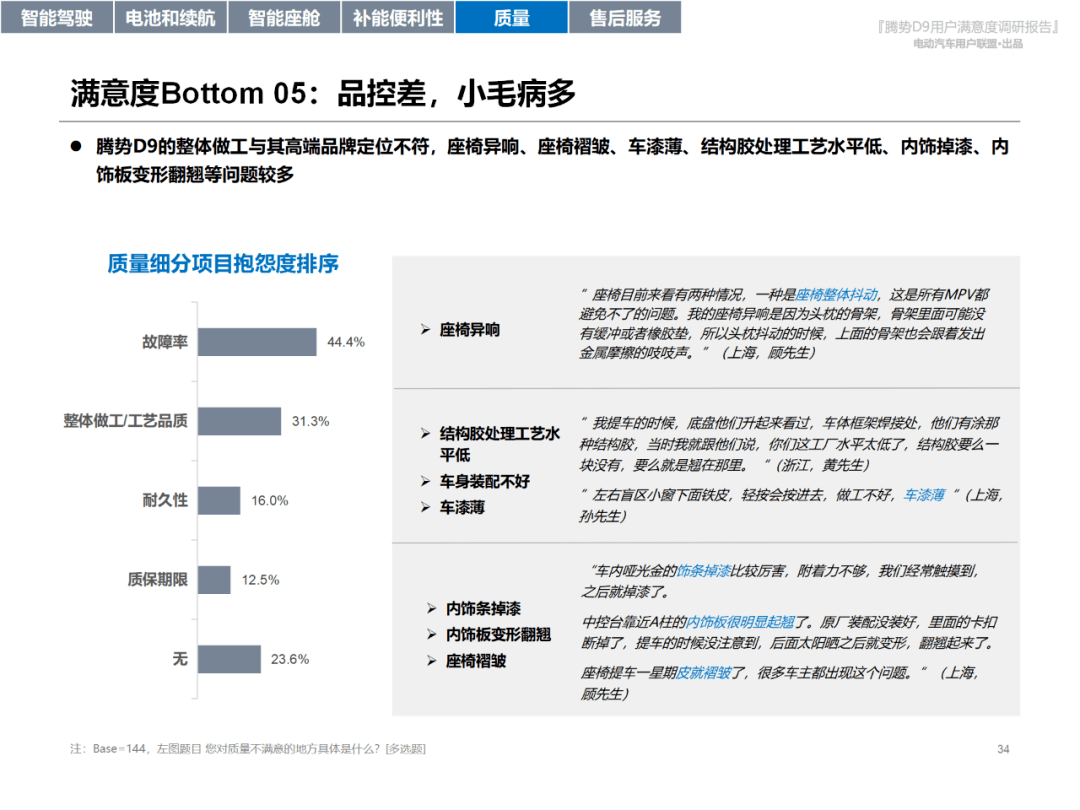This screenshot has width=1080, height=810.
Task: Click the arrow bullet before 结构胶处理工艺水平低
Action: click(426, 433)
